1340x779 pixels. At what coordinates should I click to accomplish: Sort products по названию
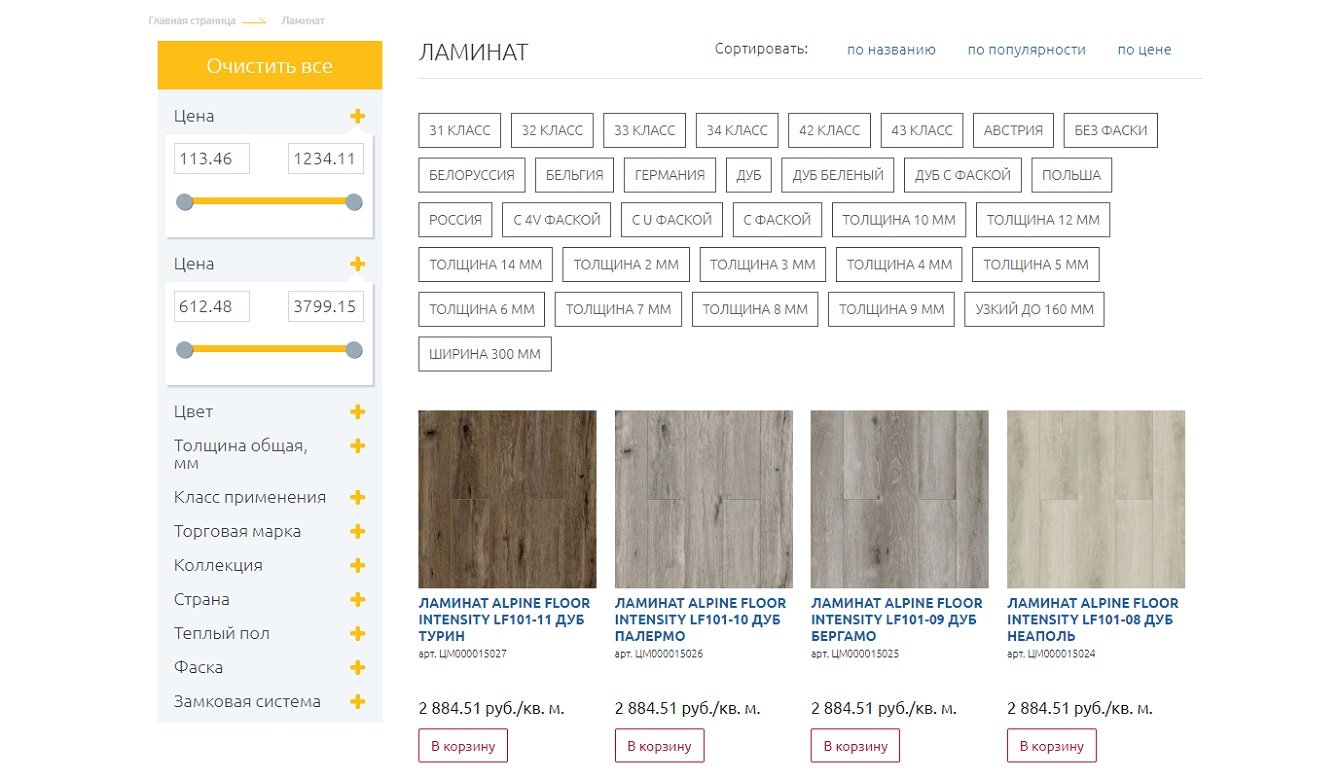pos(891,50)
